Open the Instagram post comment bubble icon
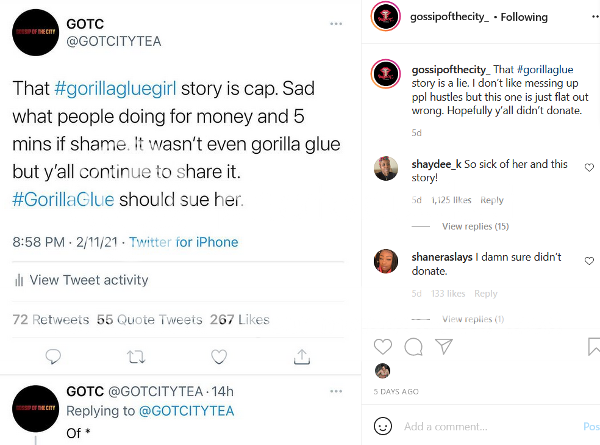Screen dimensions: 600x445 click(x=413, y=347)
